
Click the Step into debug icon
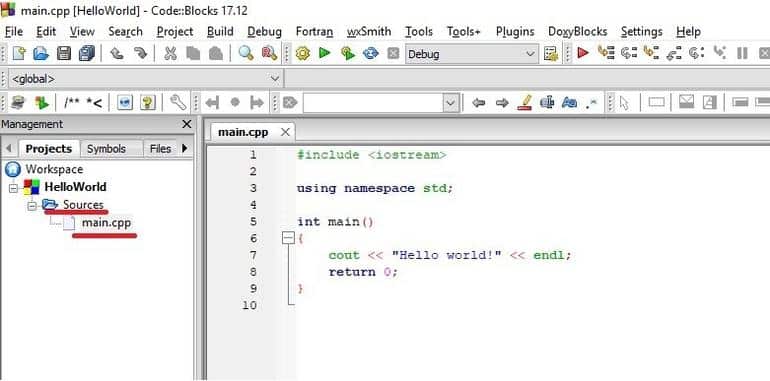(x=652, y=53)
